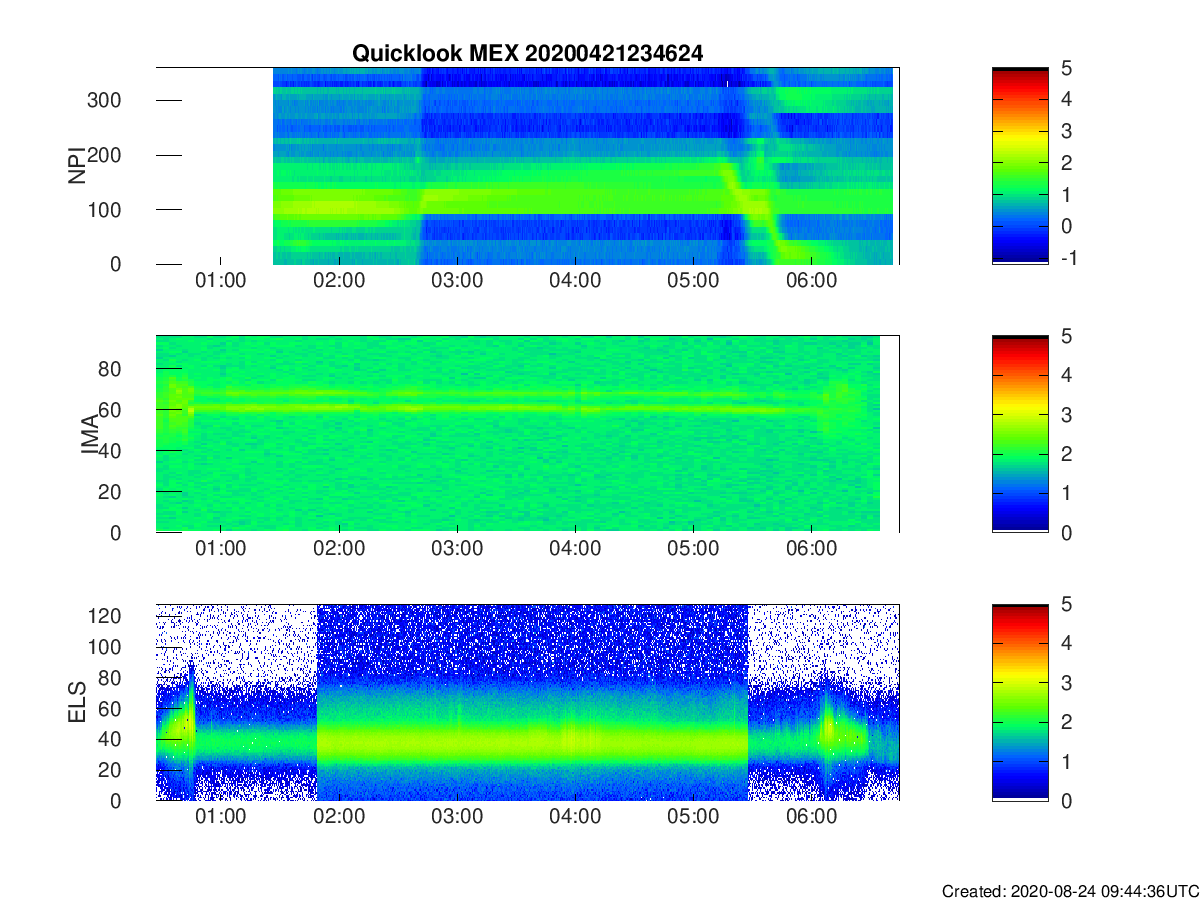This screenshot has height=900, width=1200.
Task: Click the 01:00 label under ELS plot
Action: tap(220, 817)
